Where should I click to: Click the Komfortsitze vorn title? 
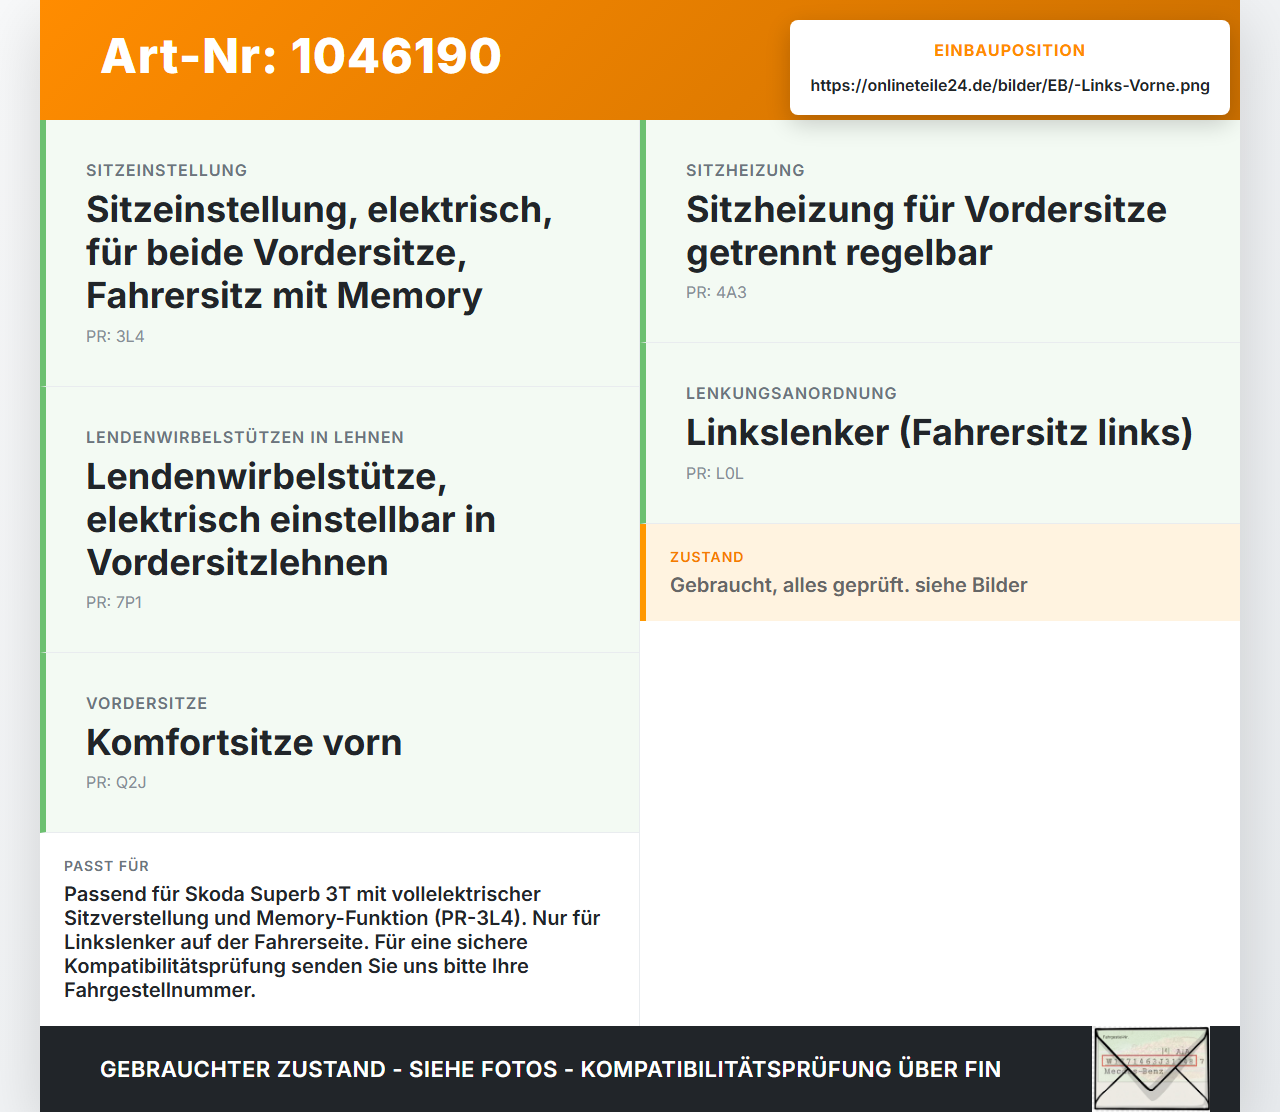point(244,742)
